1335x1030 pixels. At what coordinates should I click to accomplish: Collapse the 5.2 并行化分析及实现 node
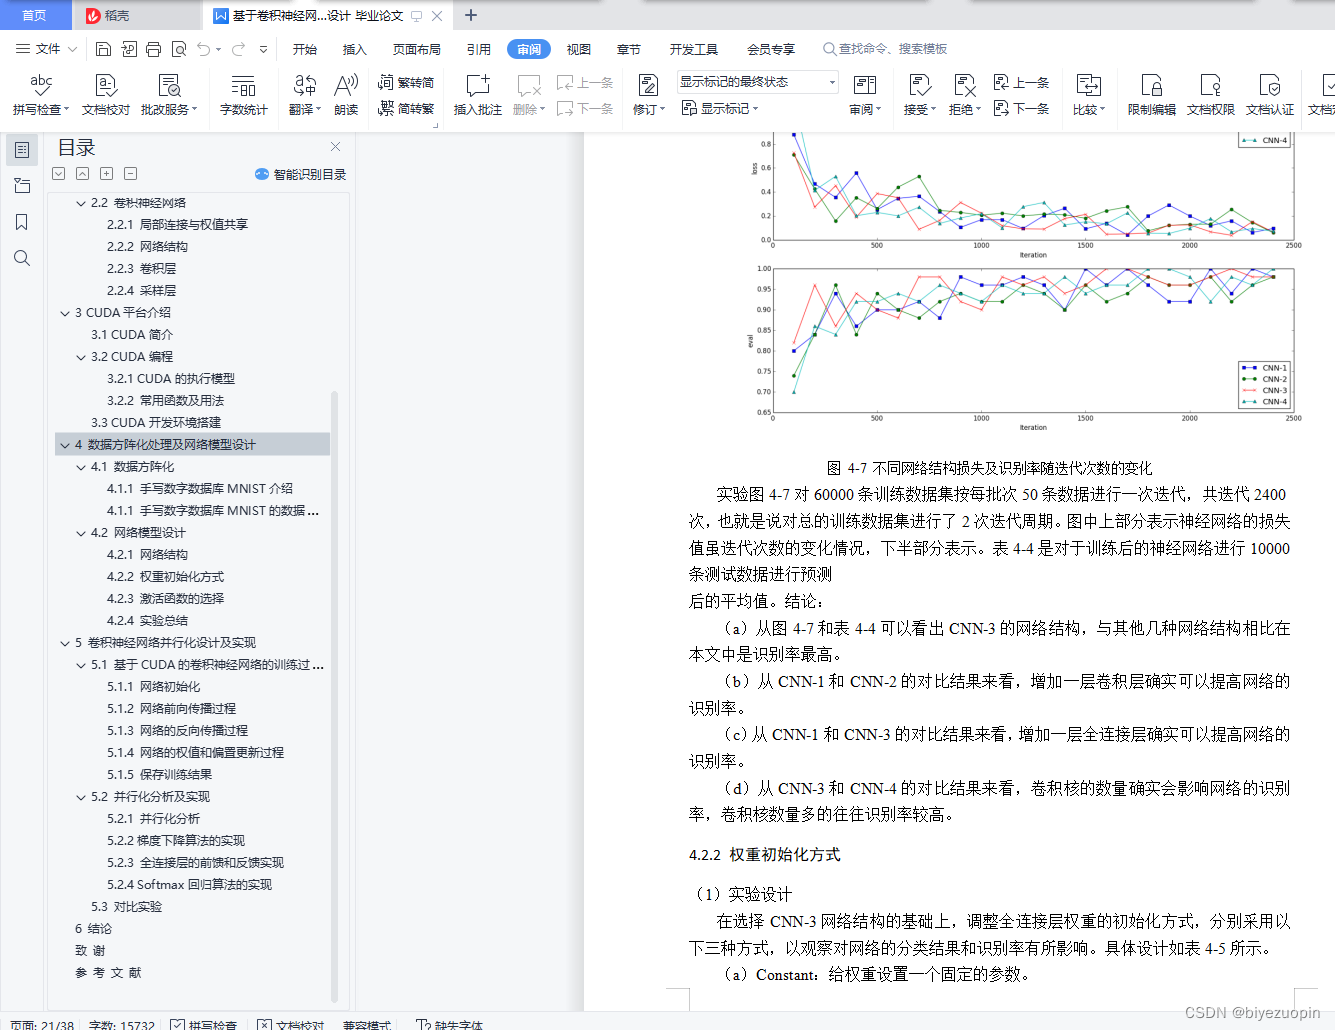tap(81, 797)
